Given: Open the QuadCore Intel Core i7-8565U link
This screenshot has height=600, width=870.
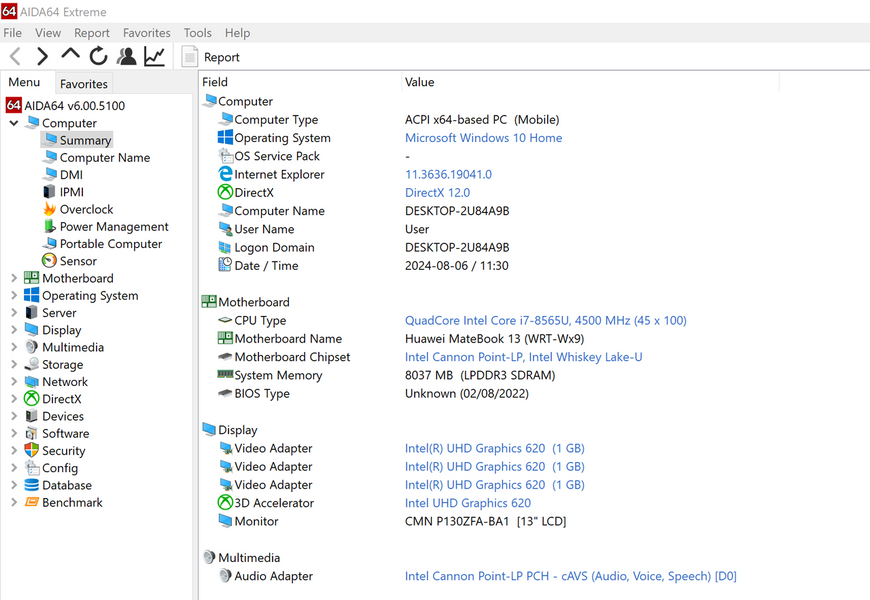Looking at the screenshot, I should coord(545,320).
